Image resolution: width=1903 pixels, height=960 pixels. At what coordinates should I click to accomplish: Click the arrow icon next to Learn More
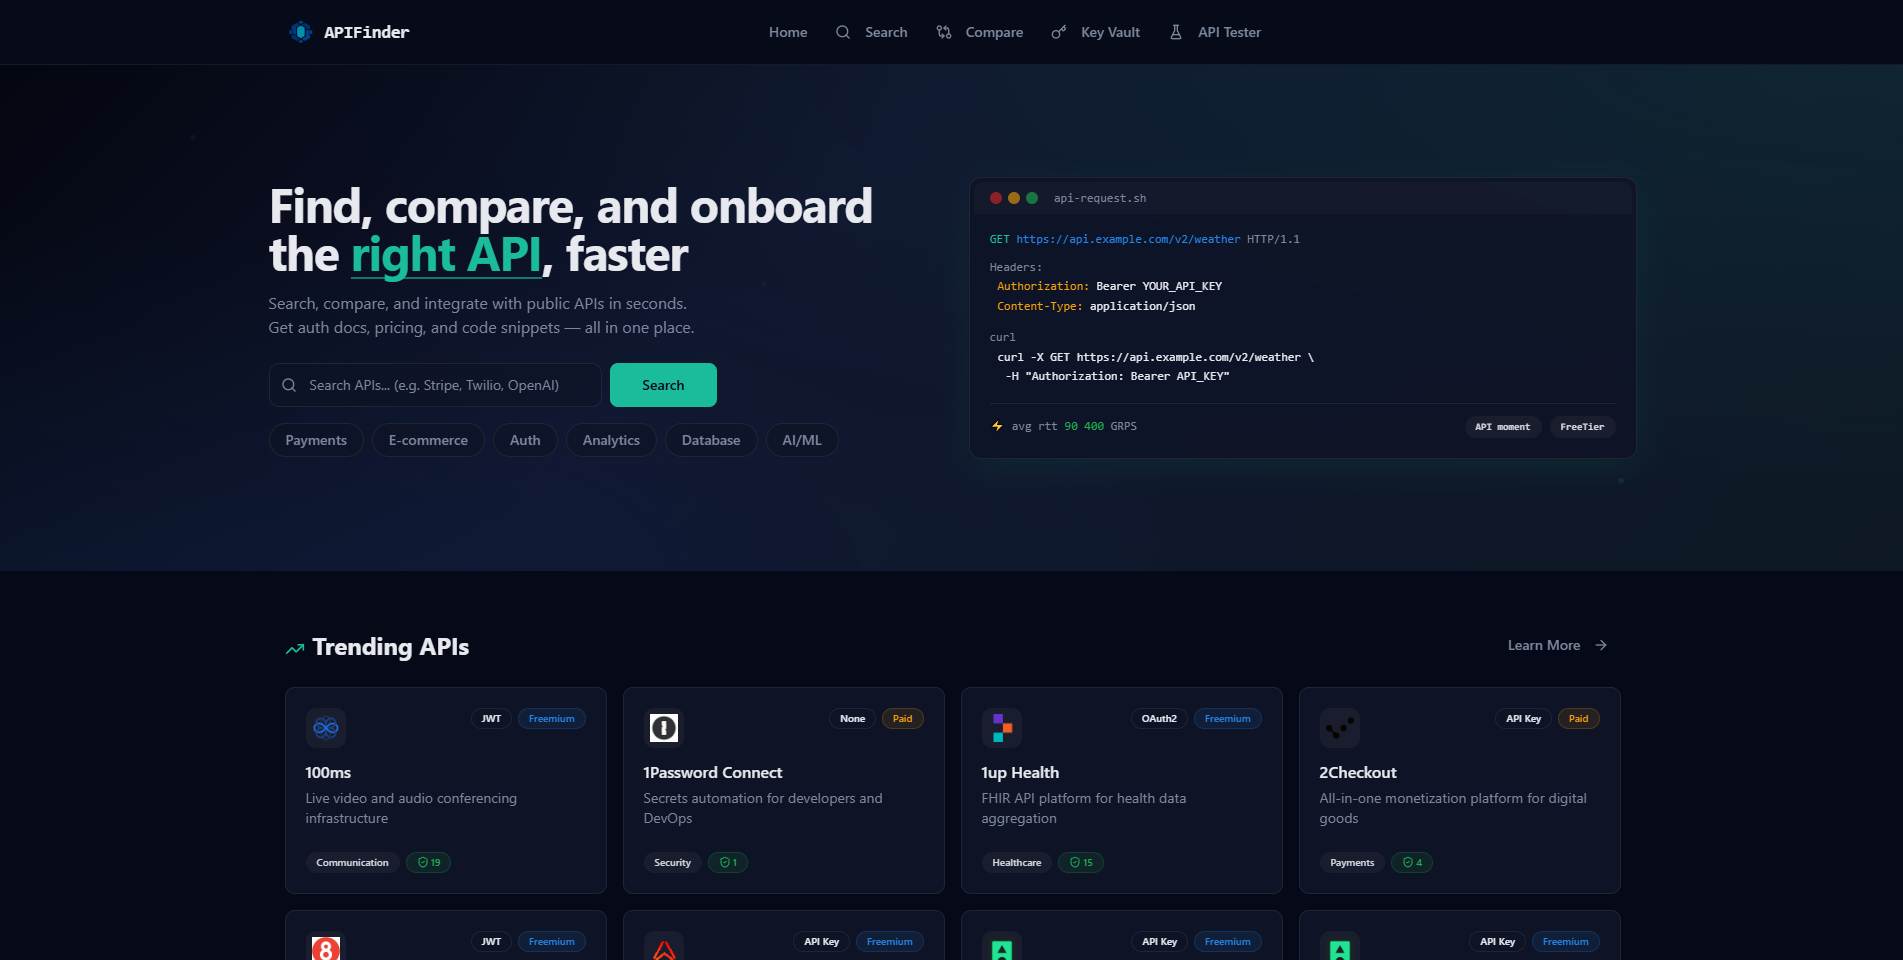click(x=1601, y=645)
